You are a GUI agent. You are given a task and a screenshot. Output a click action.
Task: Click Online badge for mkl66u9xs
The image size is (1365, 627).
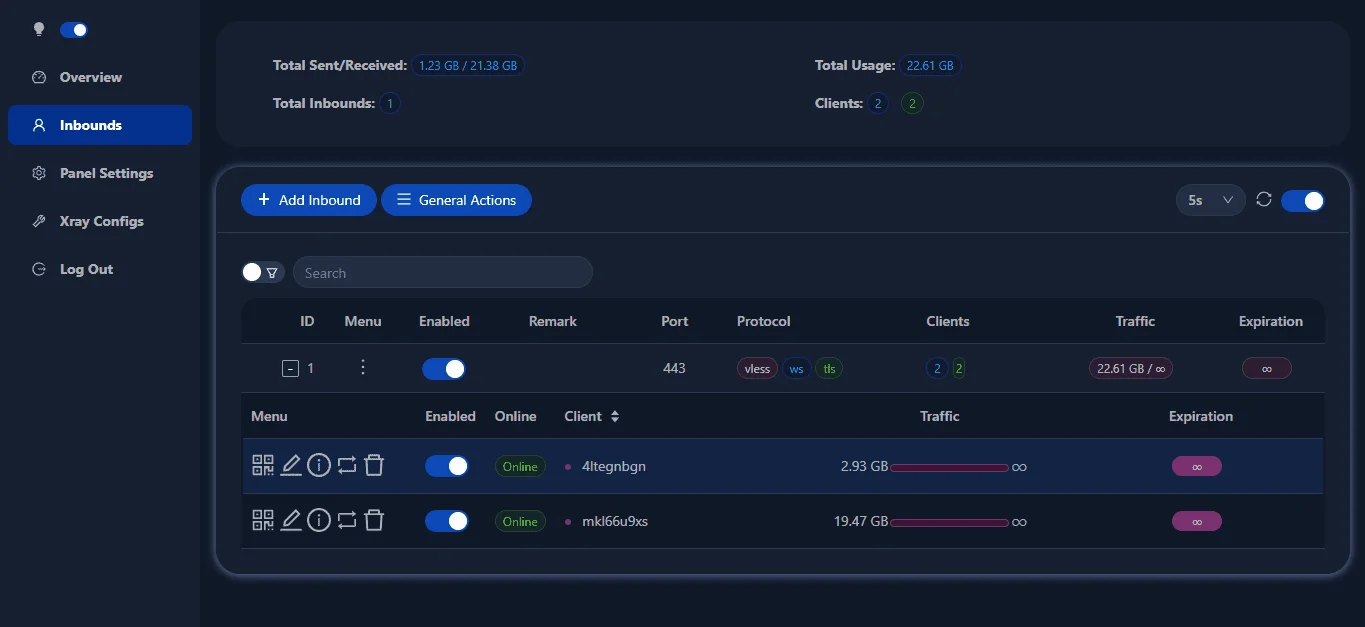pos(520,521)
